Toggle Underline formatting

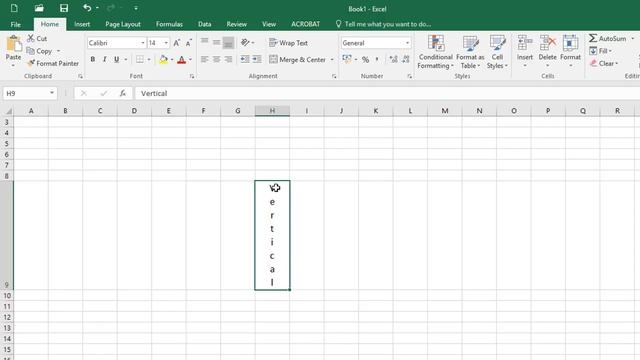(x=117, y=60)
